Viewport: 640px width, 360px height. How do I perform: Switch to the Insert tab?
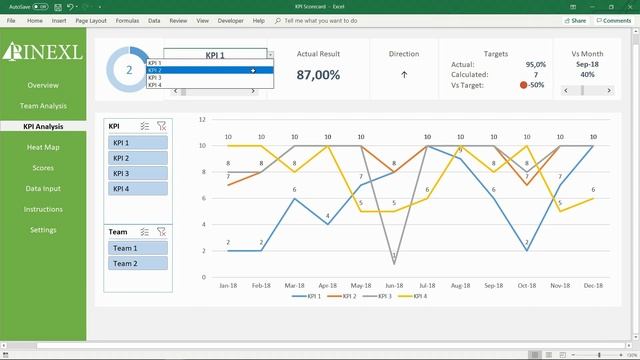pyautogui.click(x=59, y=20)
